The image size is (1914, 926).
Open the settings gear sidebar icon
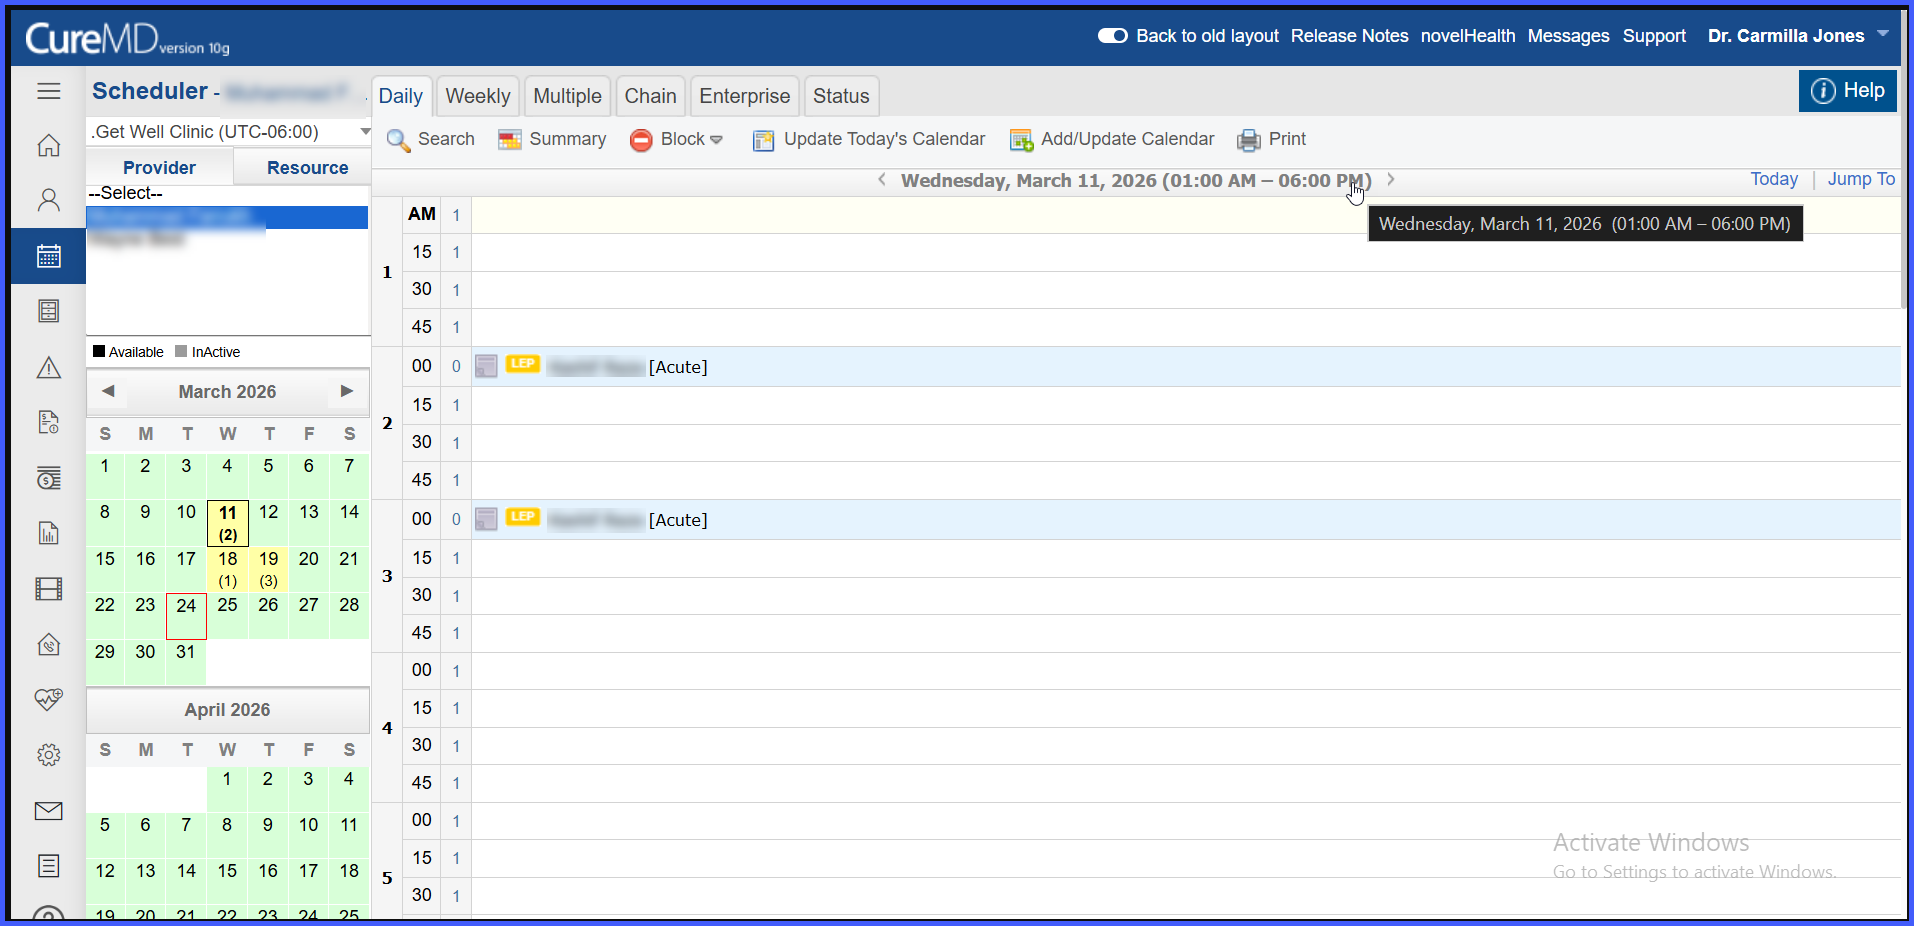[48, 755]
